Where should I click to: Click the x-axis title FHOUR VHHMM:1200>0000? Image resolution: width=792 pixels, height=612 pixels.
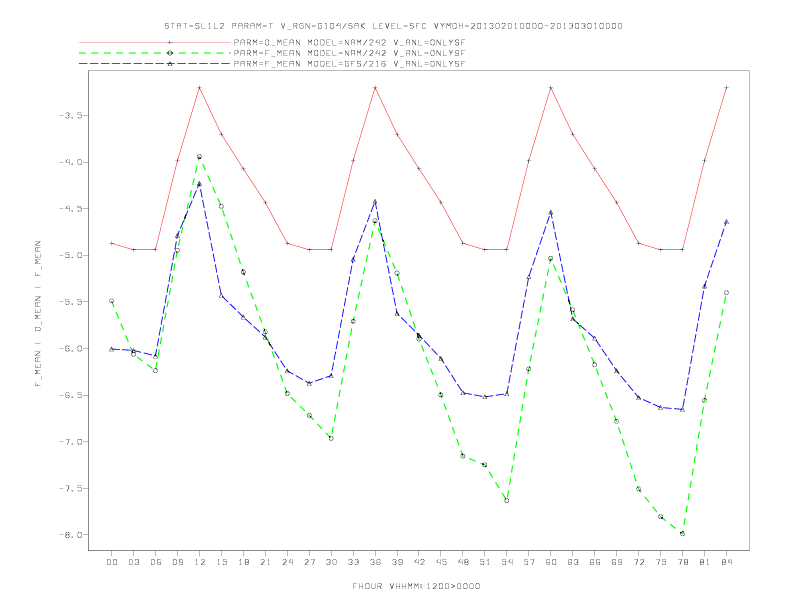416,586
